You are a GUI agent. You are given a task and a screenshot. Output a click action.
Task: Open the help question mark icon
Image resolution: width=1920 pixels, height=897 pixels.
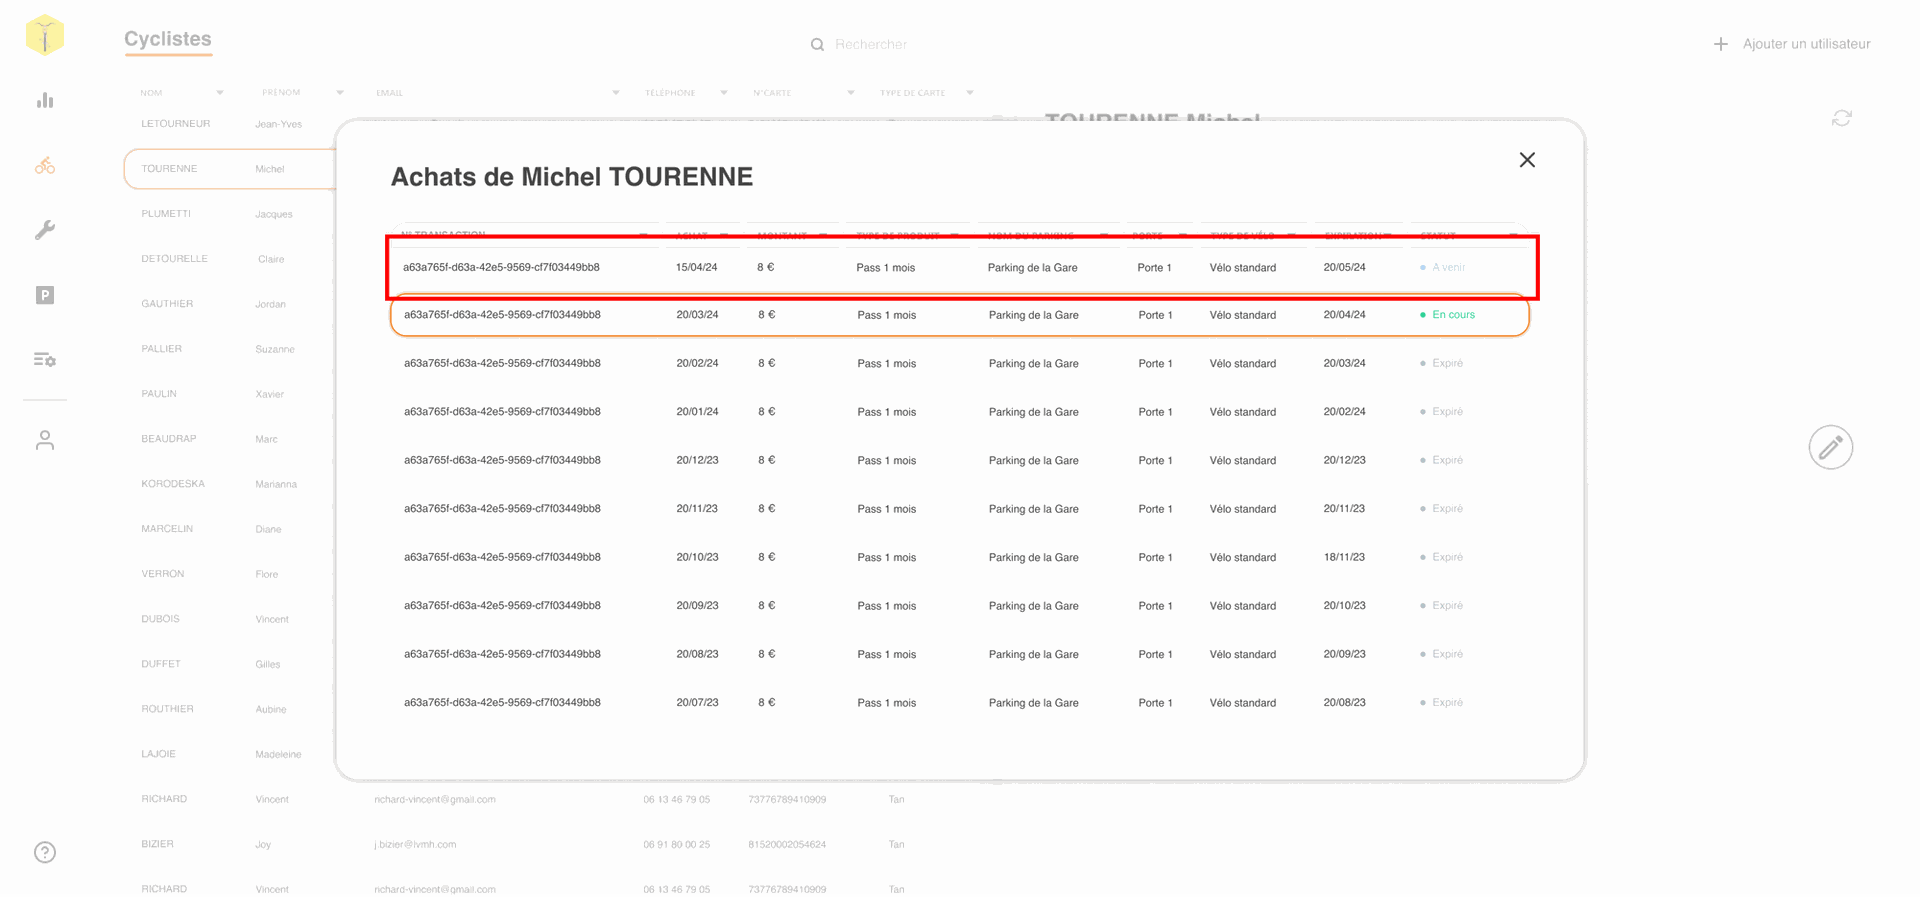tap(45, 852)
